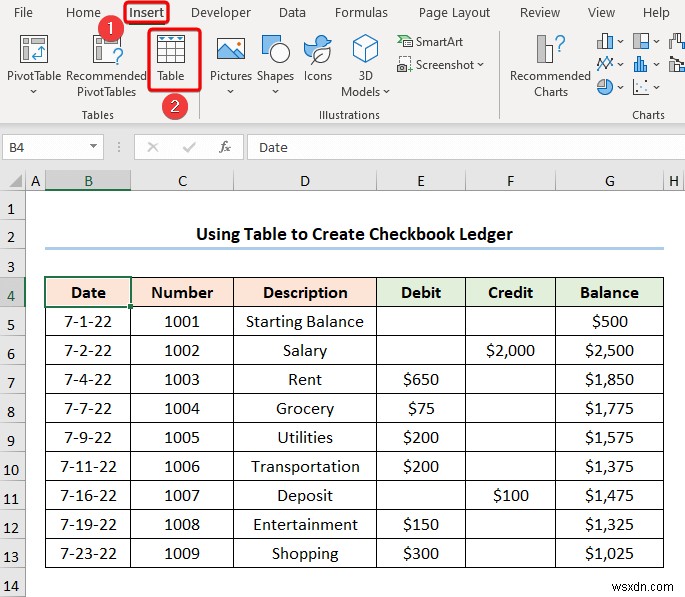Image resolution: width=685 pixels, height=597 pixels.
Task: Insert a combo chart
Action: (x=677, y=65)
